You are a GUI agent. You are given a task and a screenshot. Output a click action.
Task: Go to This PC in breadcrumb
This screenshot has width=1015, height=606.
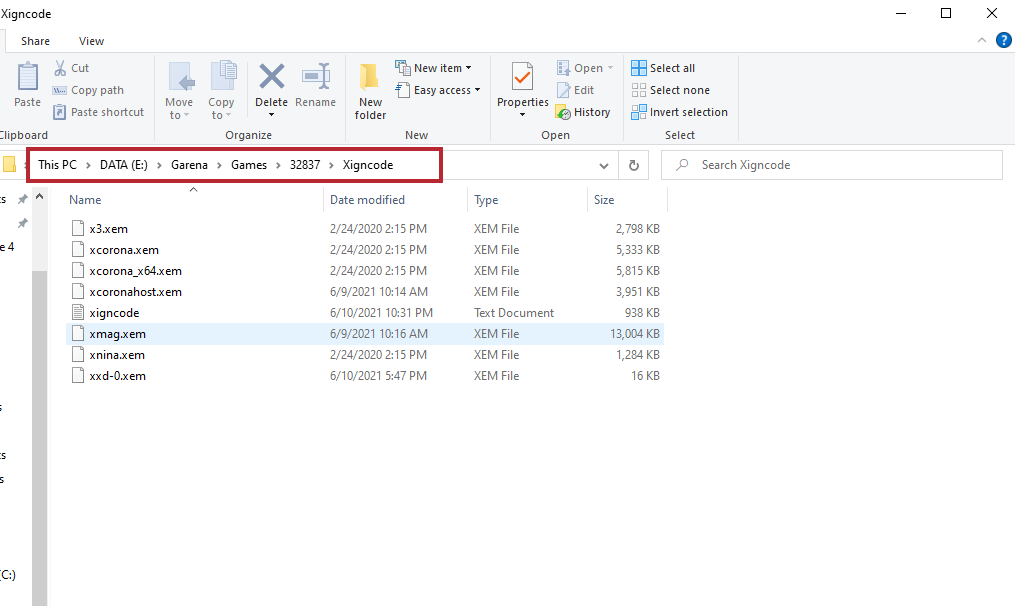57,165
